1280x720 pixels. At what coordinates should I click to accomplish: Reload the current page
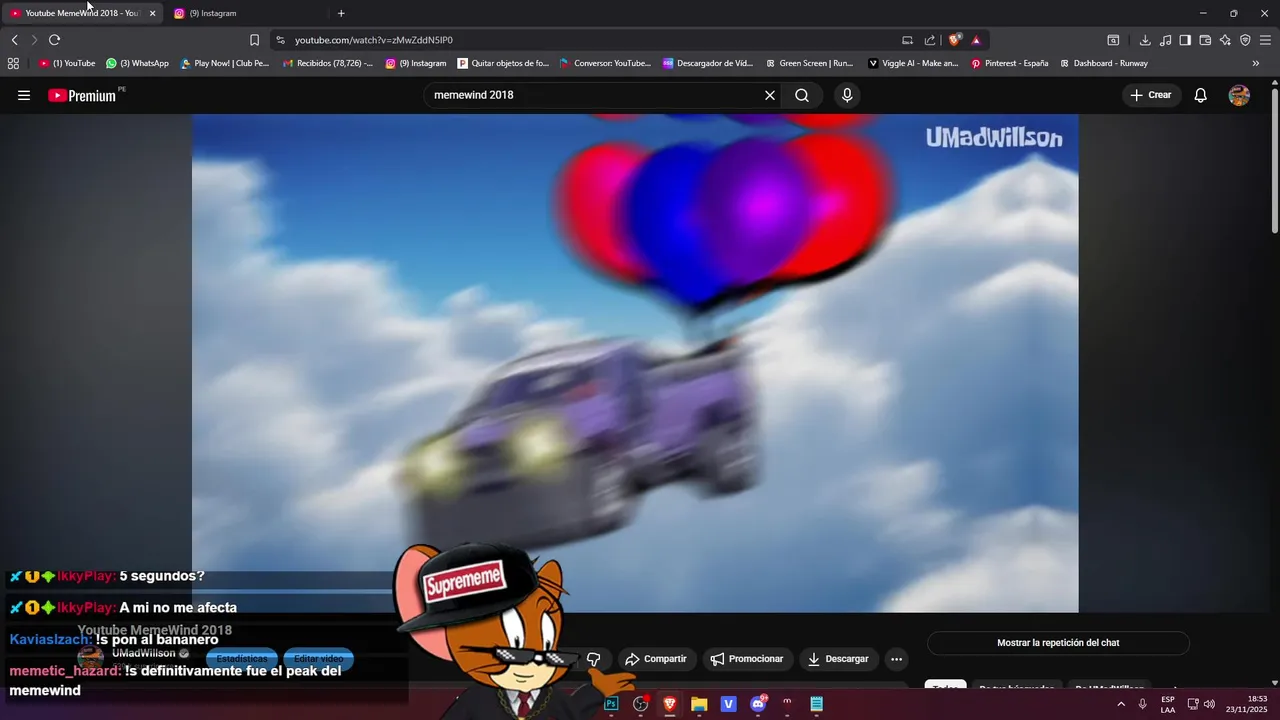coord(54,40)
